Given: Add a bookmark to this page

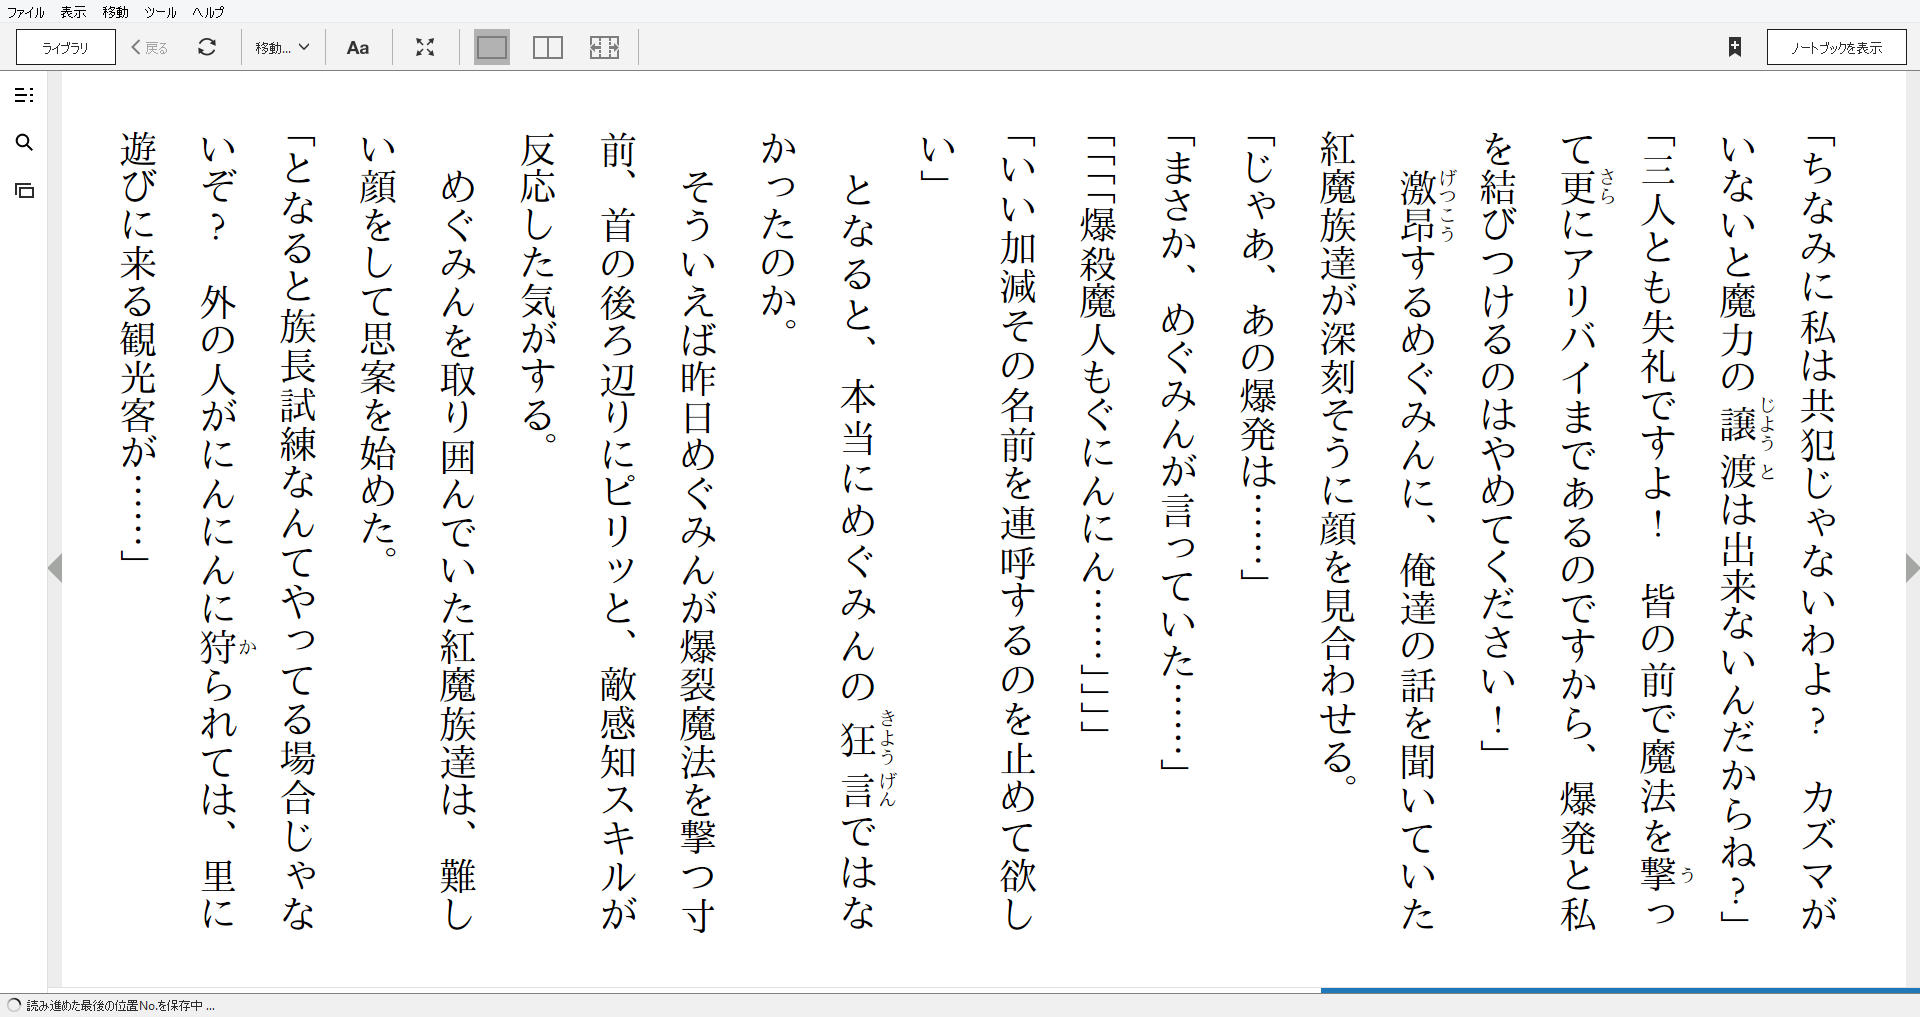Looking at the screenshot, I should pos(1735,47).
